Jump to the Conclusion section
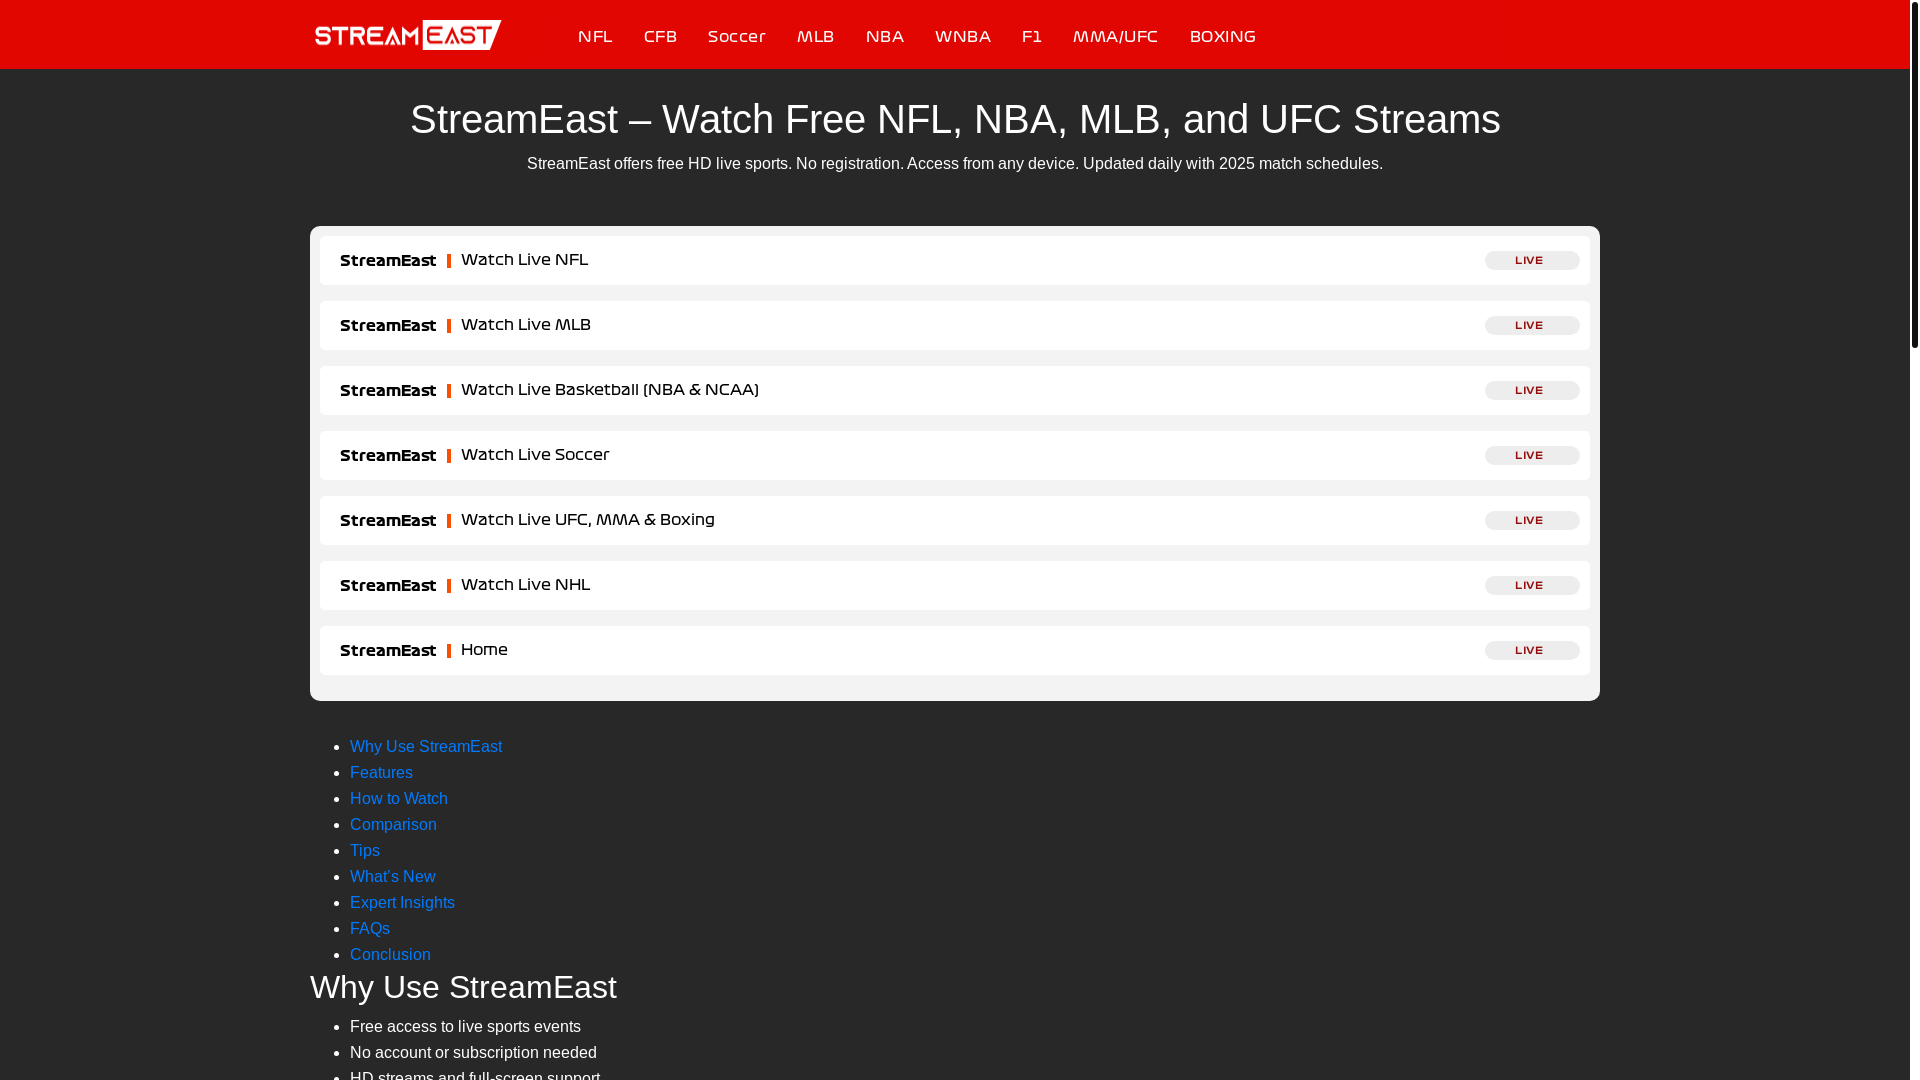The image size is (1920, 1080). pos(390,955)
